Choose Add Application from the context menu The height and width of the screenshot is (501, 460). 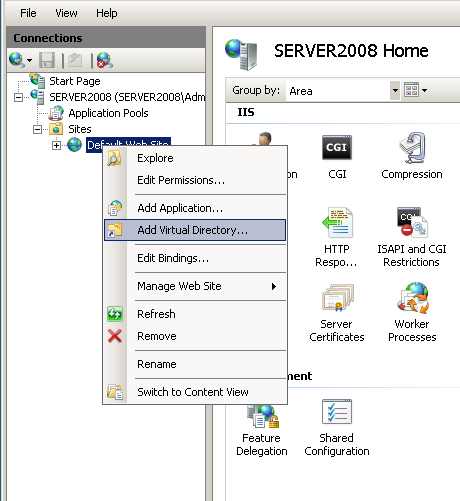pos(195,208)
